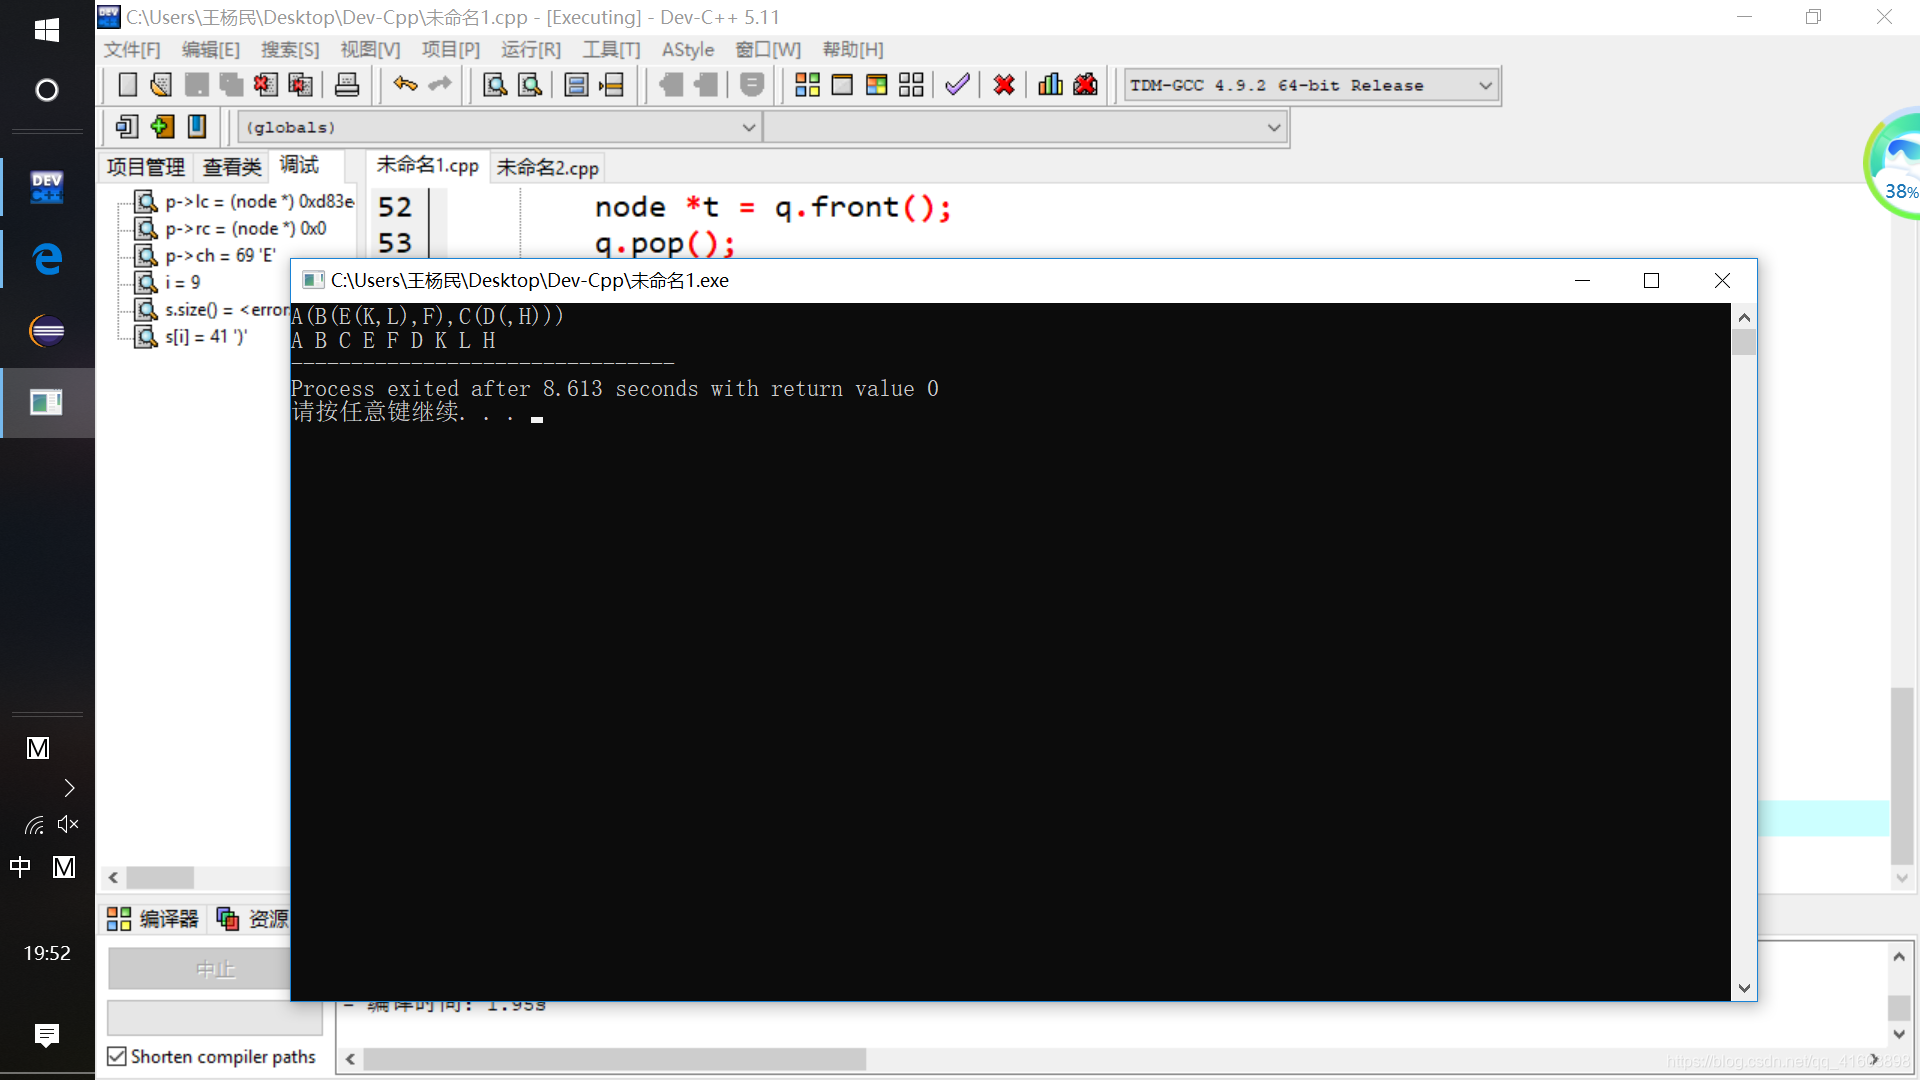Click the Compile & Run icon

click(877, 85)
